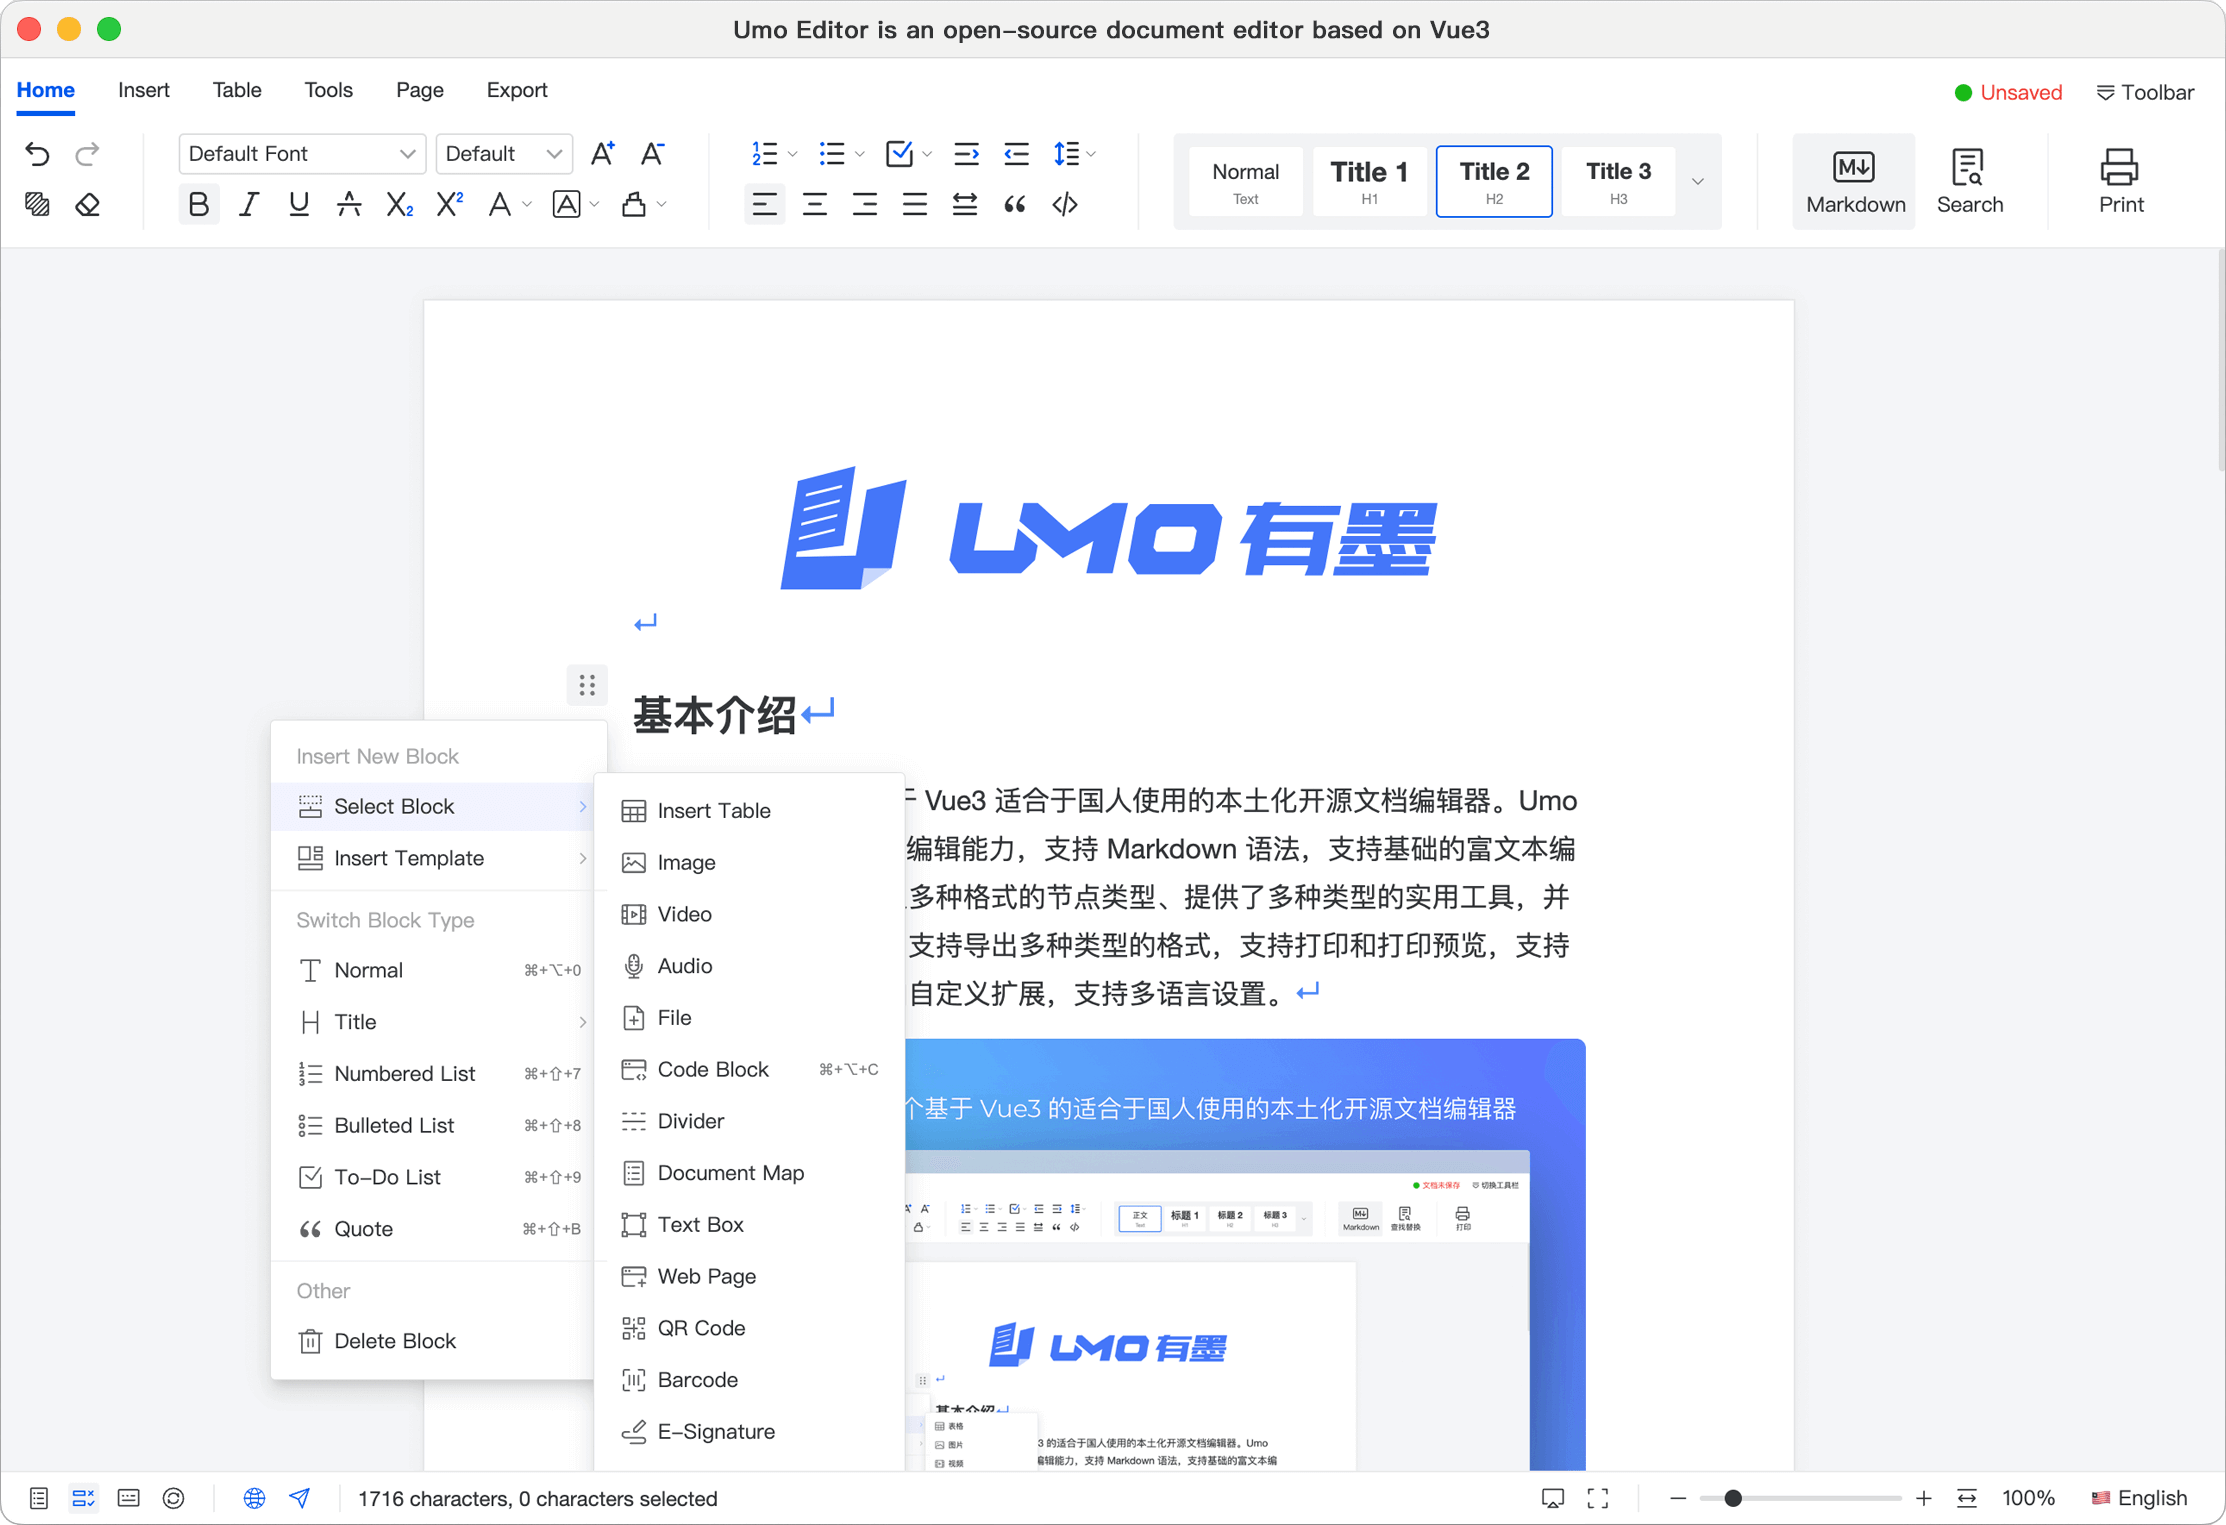
Task: Click Delete Block in the context menu
Action: point(394,1340)
